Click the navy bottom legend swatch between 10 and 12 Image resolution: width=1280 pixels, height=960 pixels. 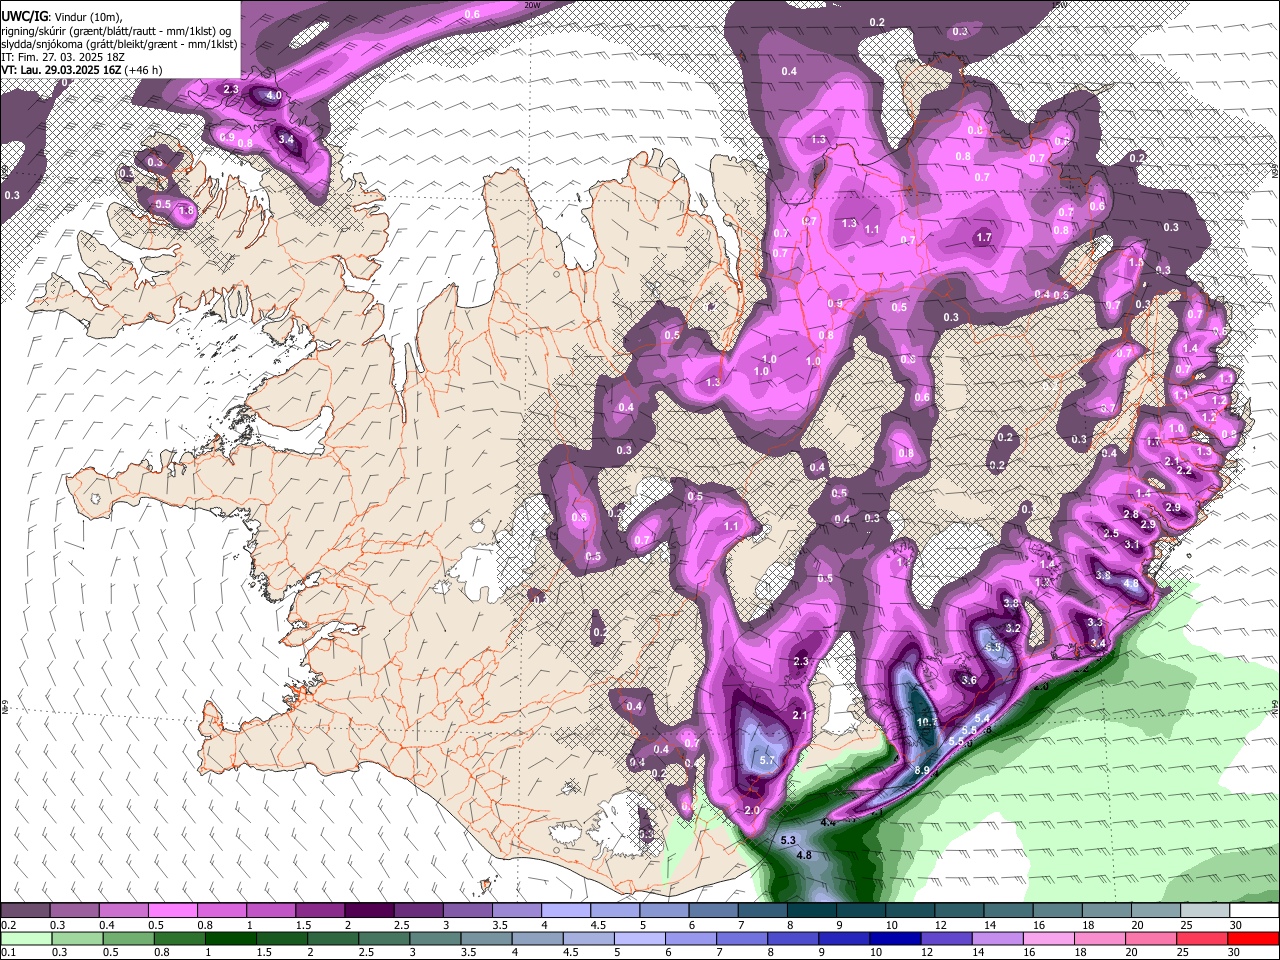pyautogui.click(x=896, y=938)
